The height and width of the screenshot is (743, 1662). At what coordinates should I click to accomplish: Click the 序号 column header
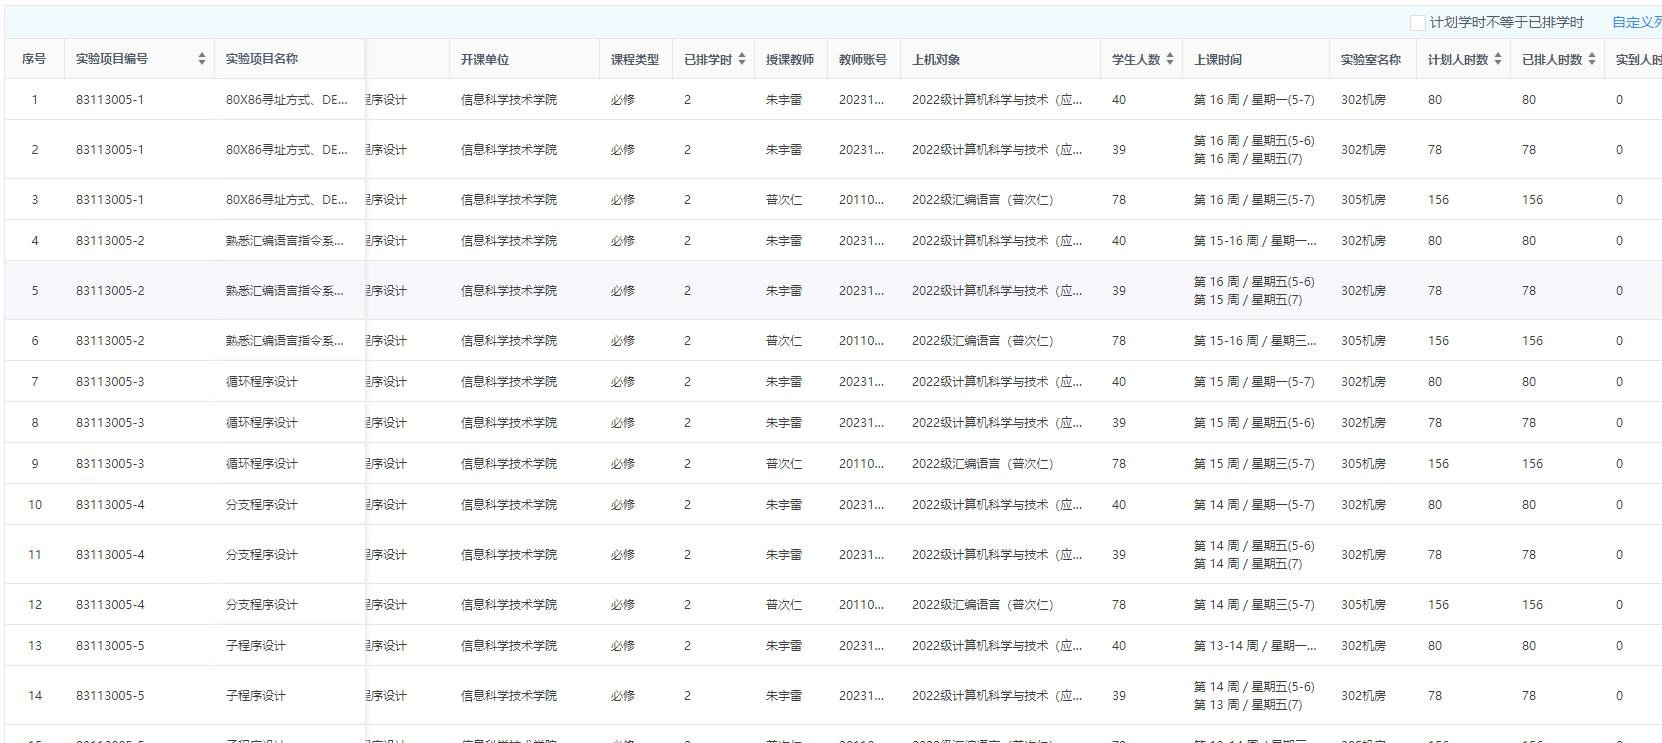tap(34, 59)
